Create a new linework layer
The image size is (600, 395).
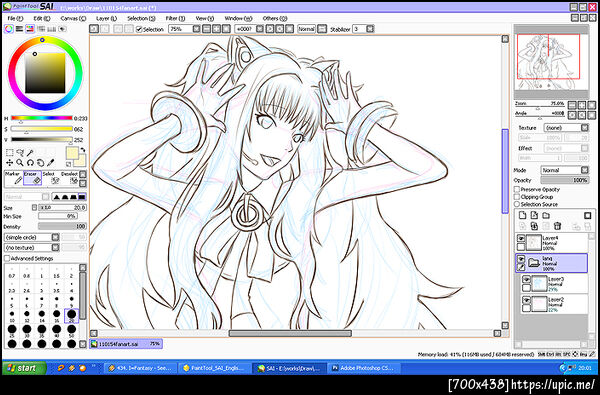click(534, 215)
